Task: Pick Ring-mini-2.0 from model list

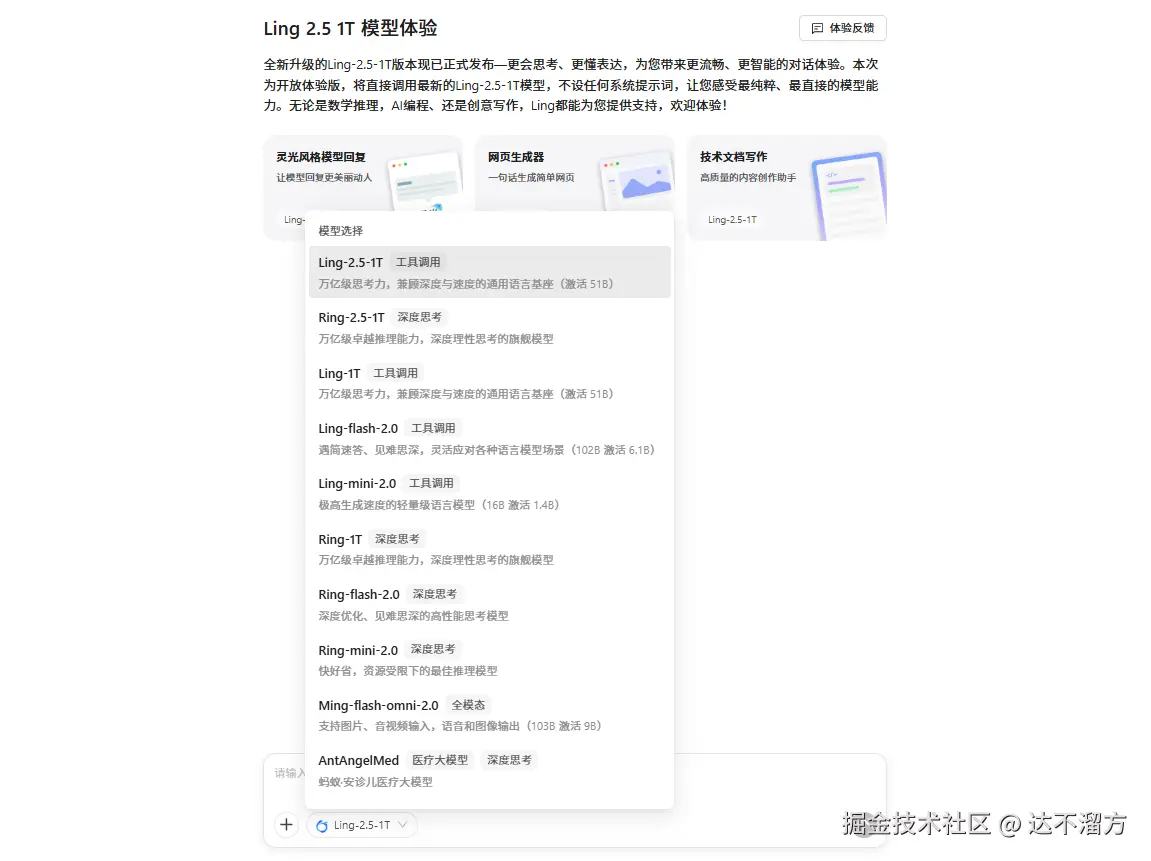Action: tap(490, 660)
